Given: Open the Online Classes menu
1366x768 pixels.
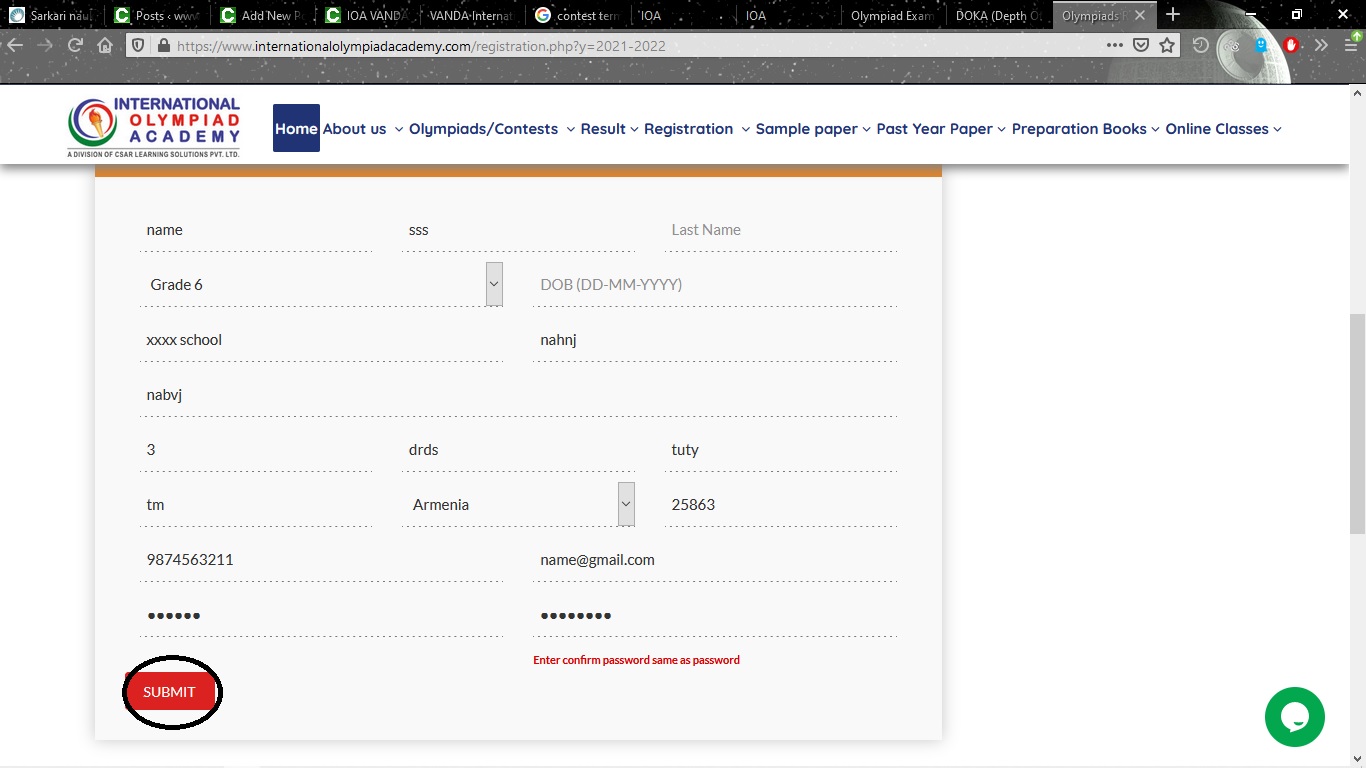Looking at the screenshot, I should coord(1223,129).
